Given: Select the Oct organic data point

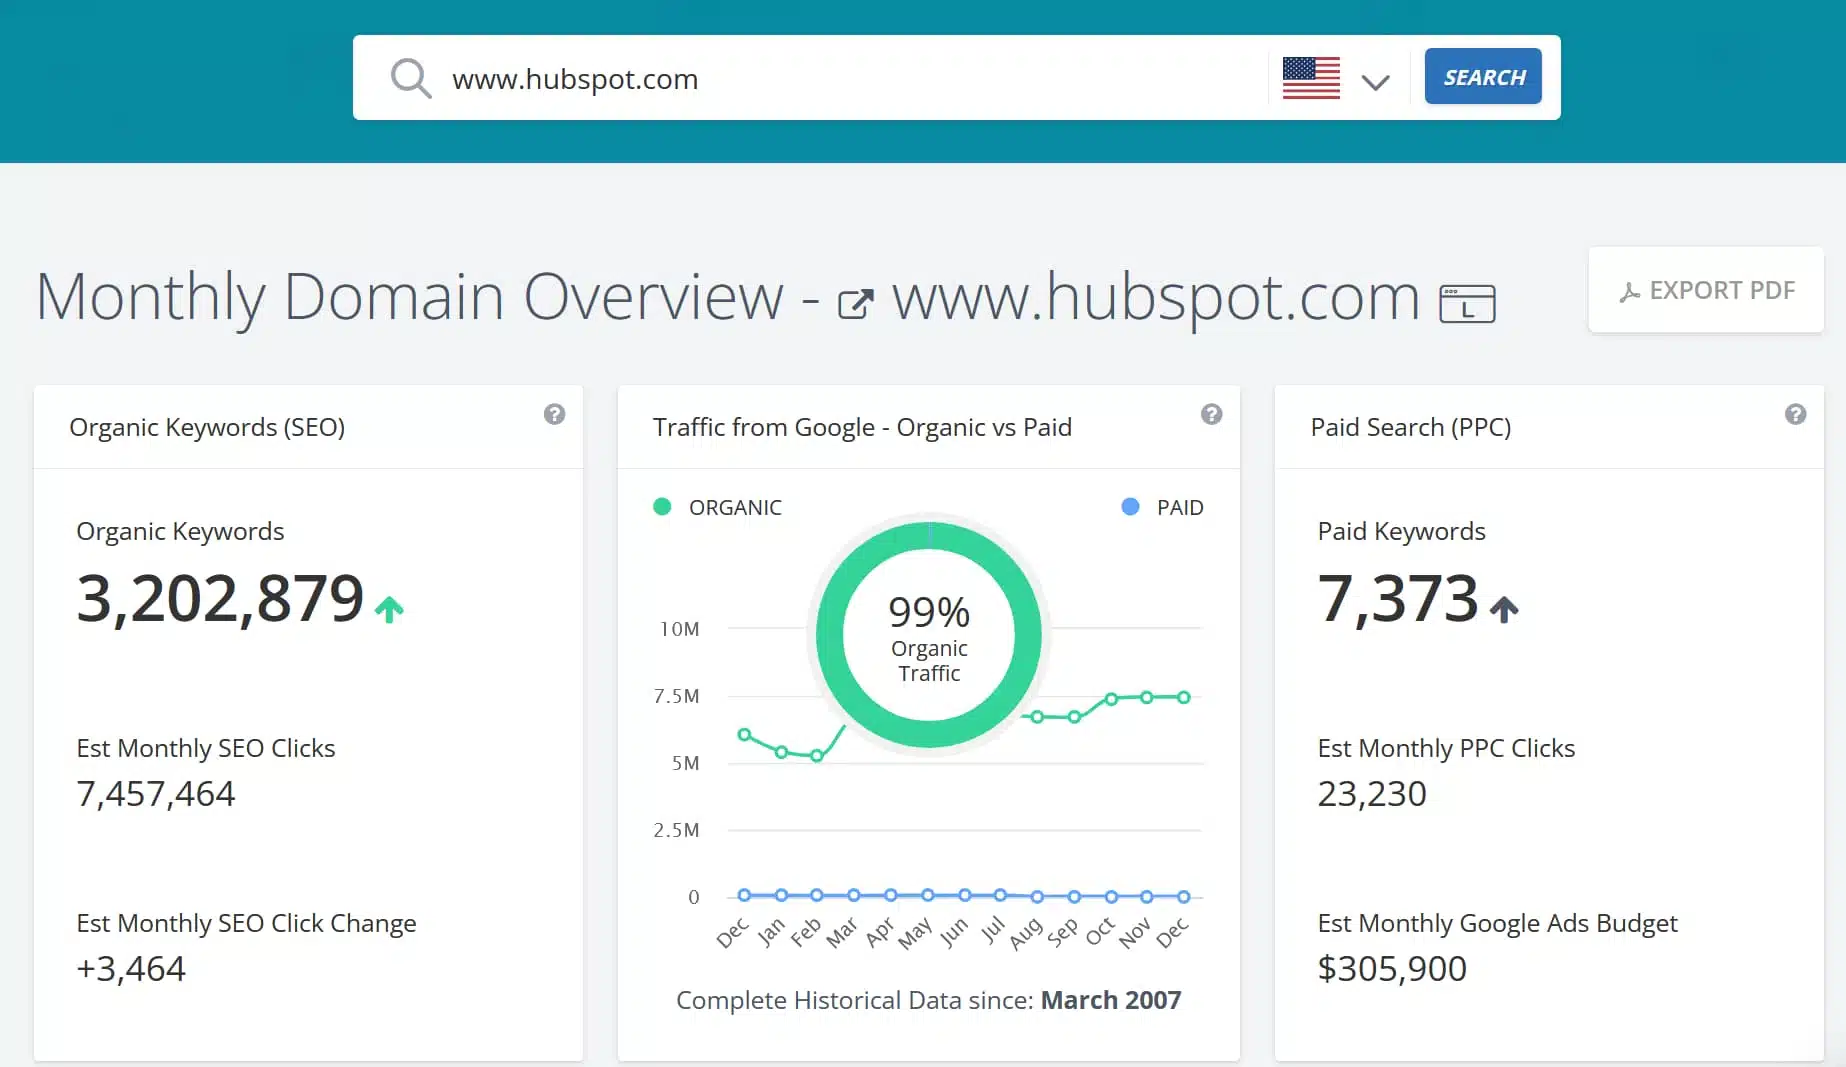Looking at the screenshot, I should click(x=1111, y=699).
